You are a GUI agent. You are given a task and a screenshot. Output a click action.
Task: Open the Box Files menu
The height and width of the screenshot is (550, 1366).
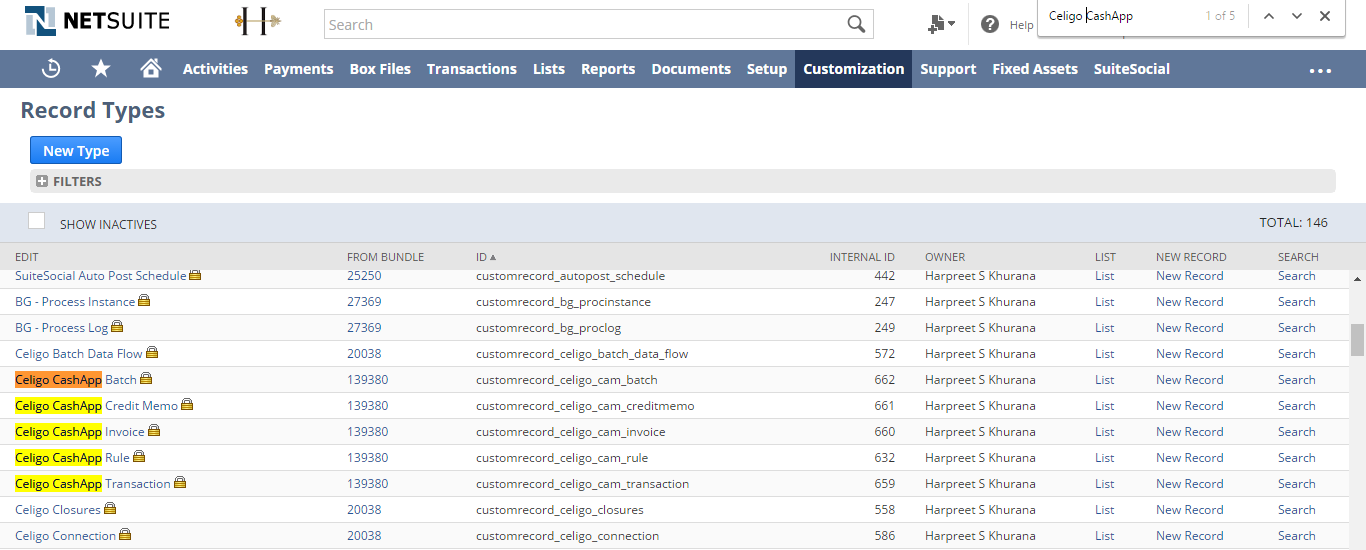click(x=380, y=69)
